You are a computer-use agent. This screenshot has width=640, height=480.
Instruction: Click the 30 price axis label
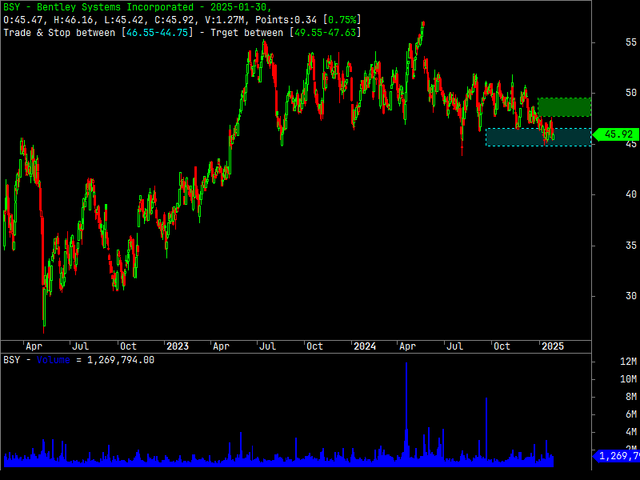pyautogui.click(x=631, y=296)
